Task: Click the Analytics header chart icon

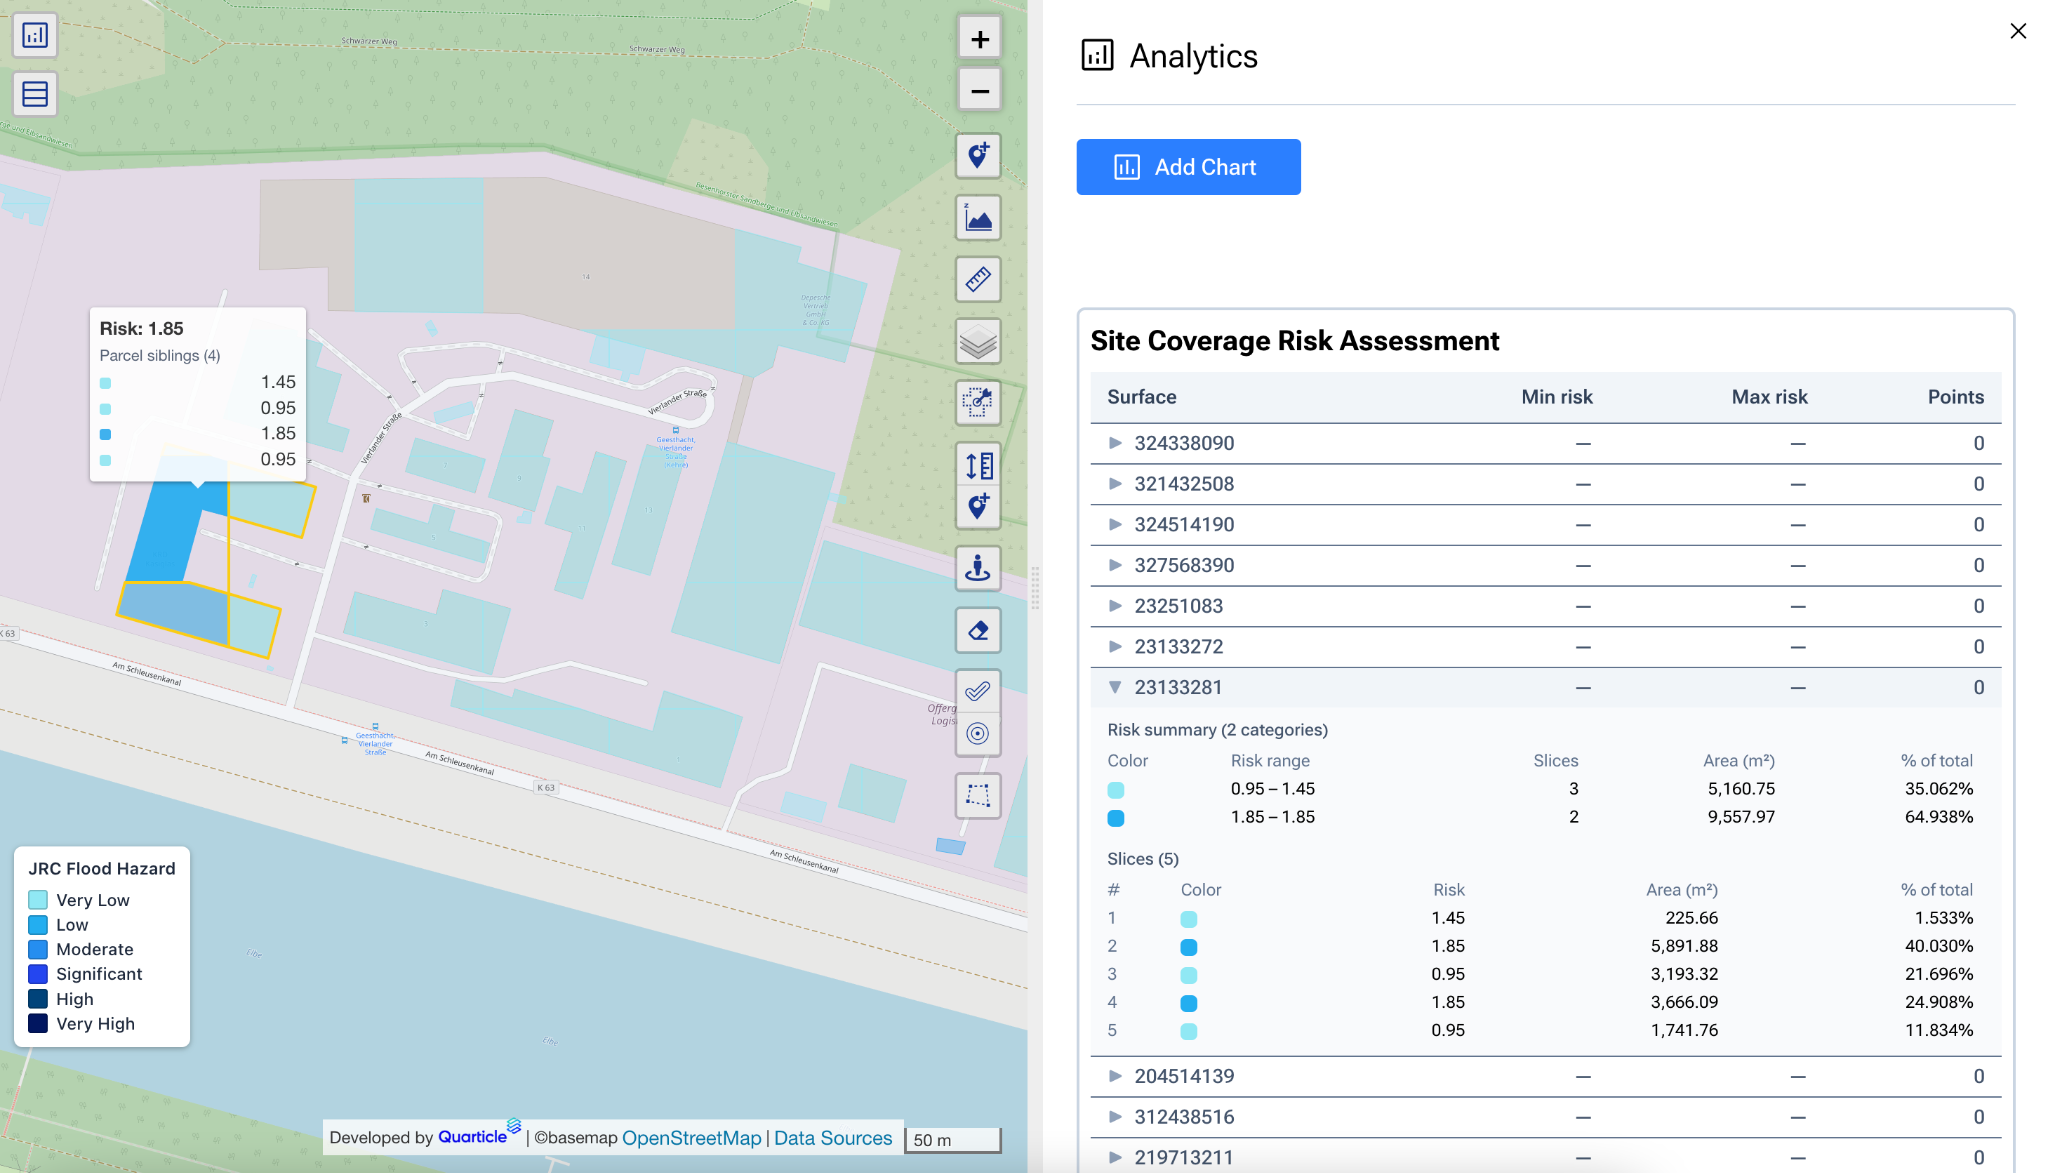Action: tap(1097, 55)
